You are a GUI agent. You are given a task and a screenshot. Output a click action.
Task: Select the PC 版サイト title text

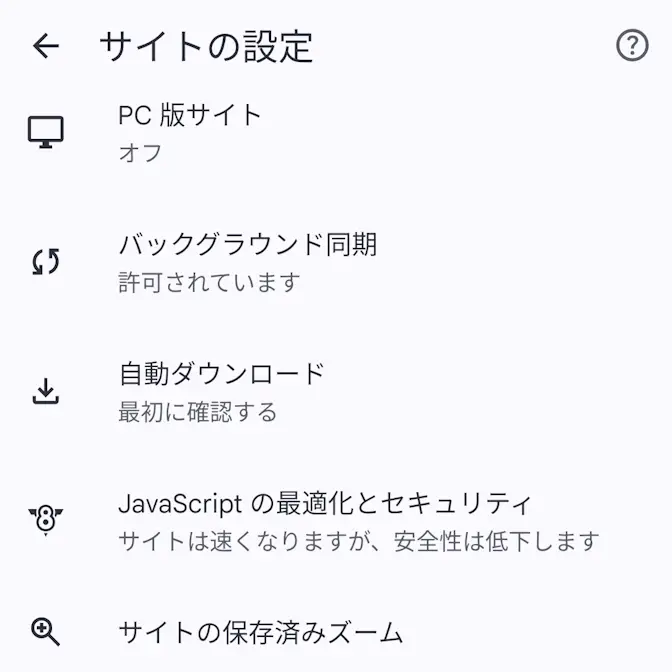(x=190, y=115)
